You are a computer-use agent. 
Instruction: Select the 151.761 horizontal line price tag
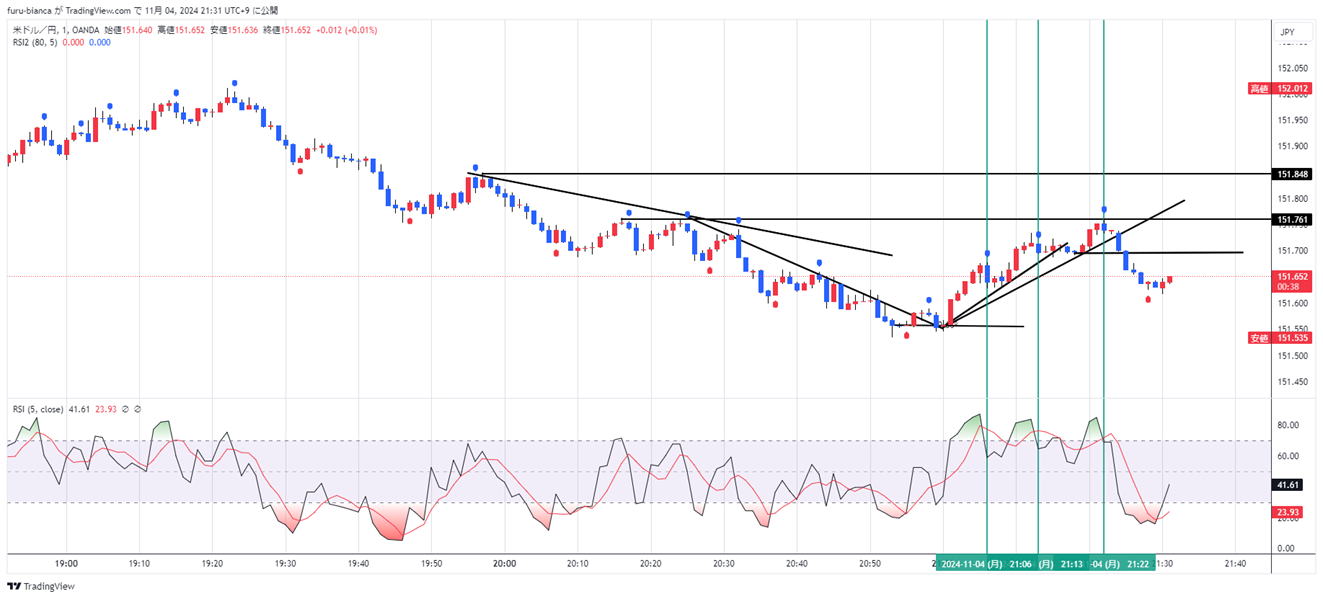click(1292, 219)
